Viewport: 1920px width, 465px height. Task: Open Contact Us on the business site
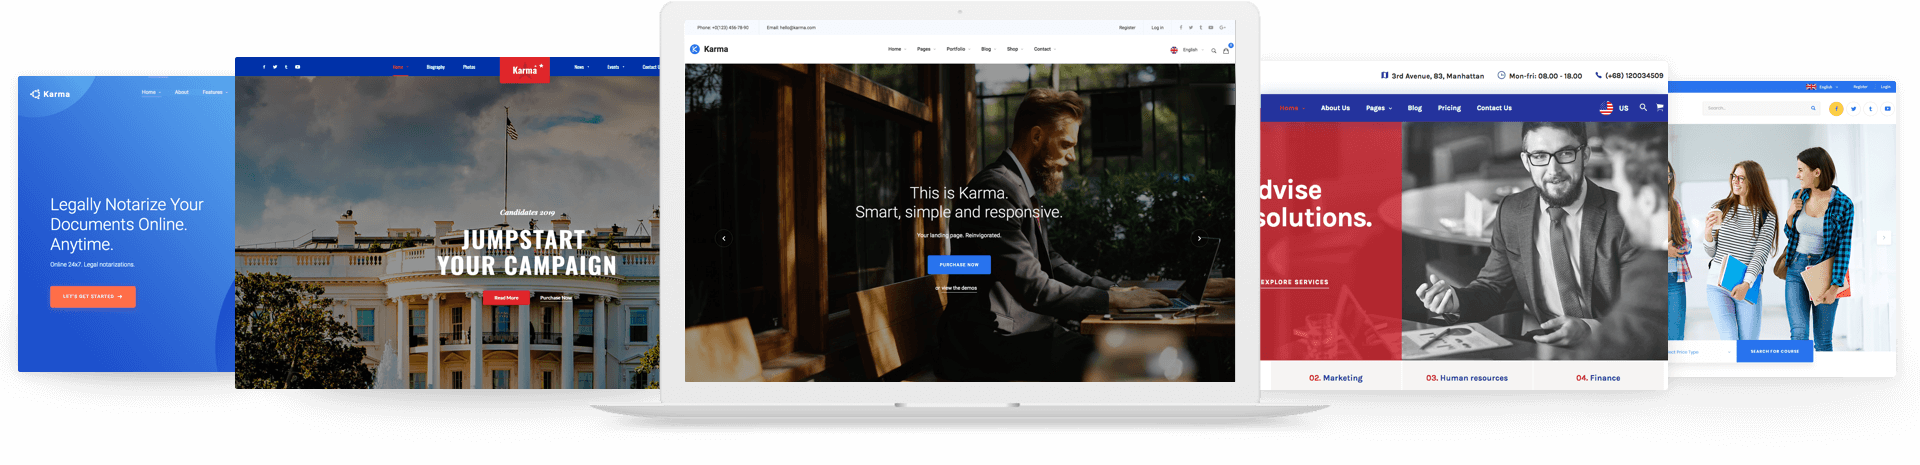[1494, 108]
